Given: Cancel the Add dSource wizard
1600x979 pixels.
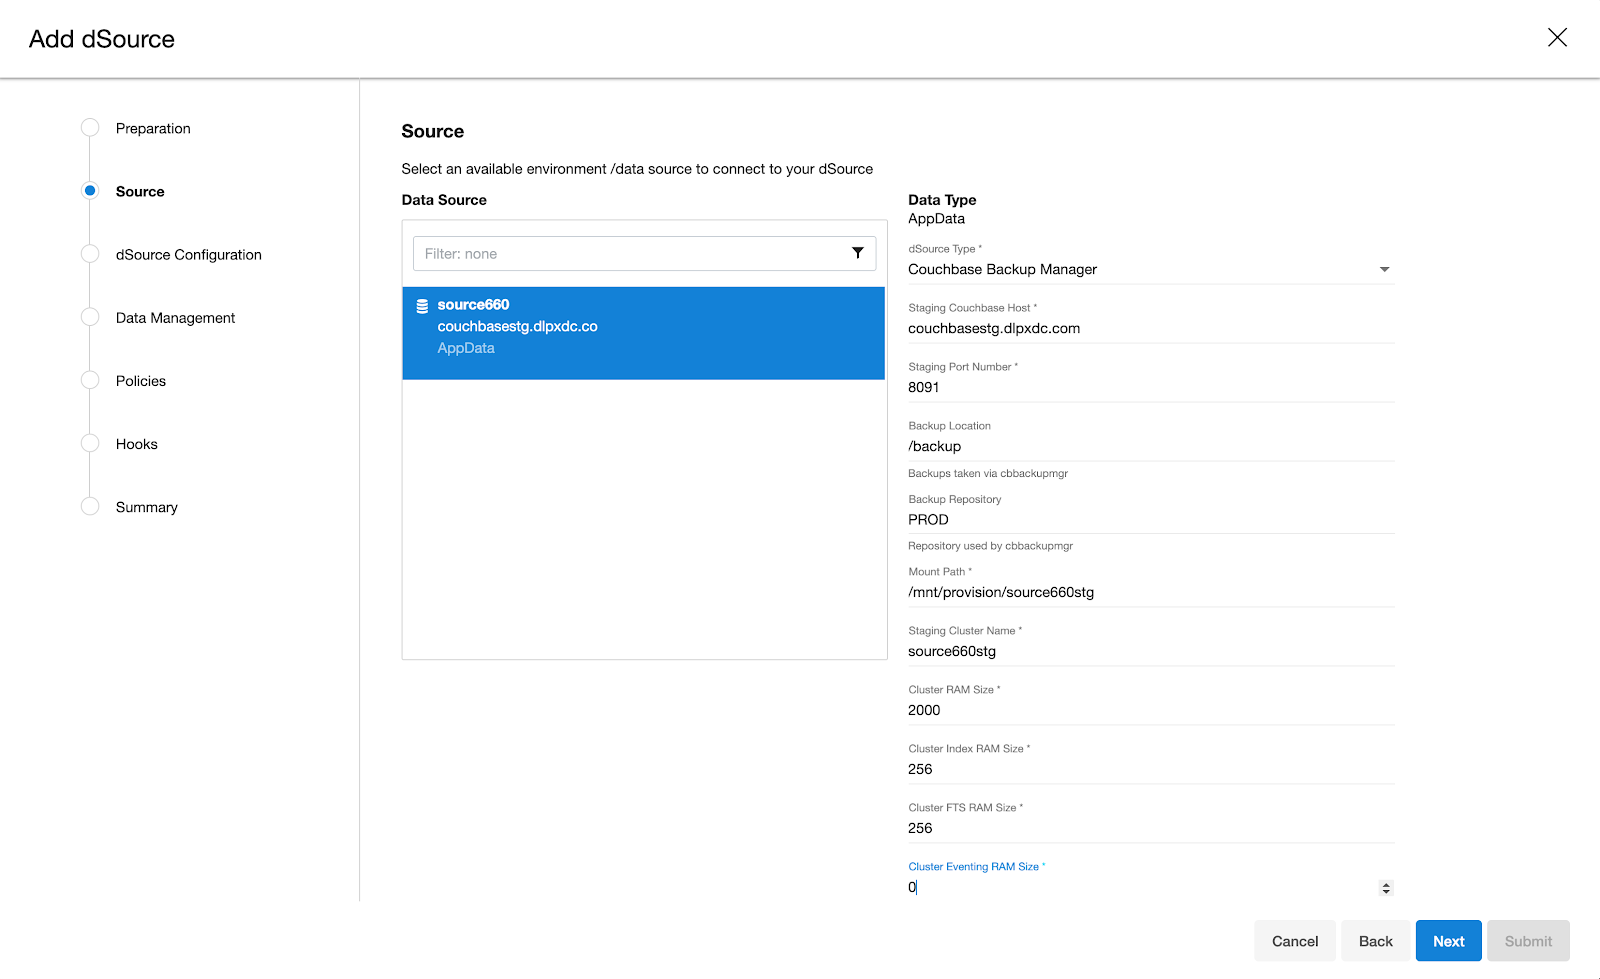Looking at the screenshot, I should pyautogui.click(x=1294, y=940).
